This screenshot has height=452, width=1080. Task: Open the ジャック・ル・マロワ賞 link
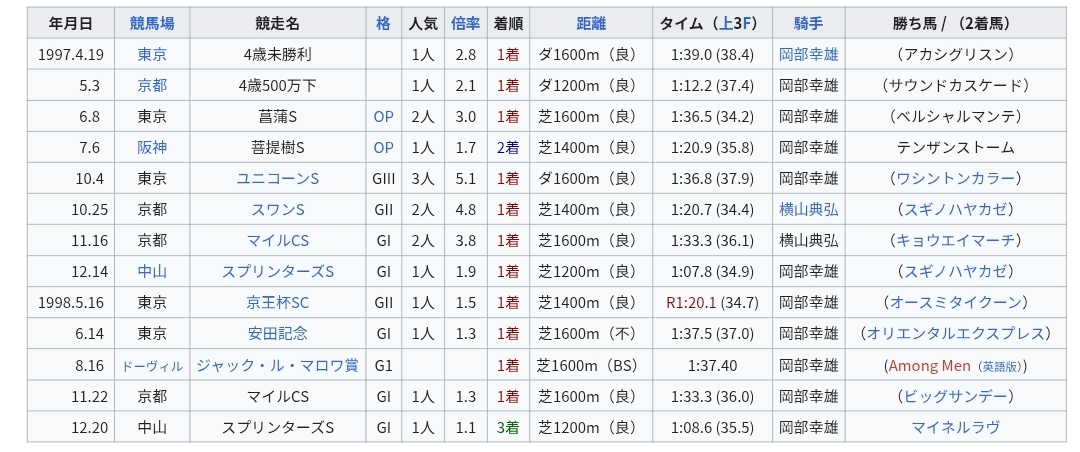[277, 365]
